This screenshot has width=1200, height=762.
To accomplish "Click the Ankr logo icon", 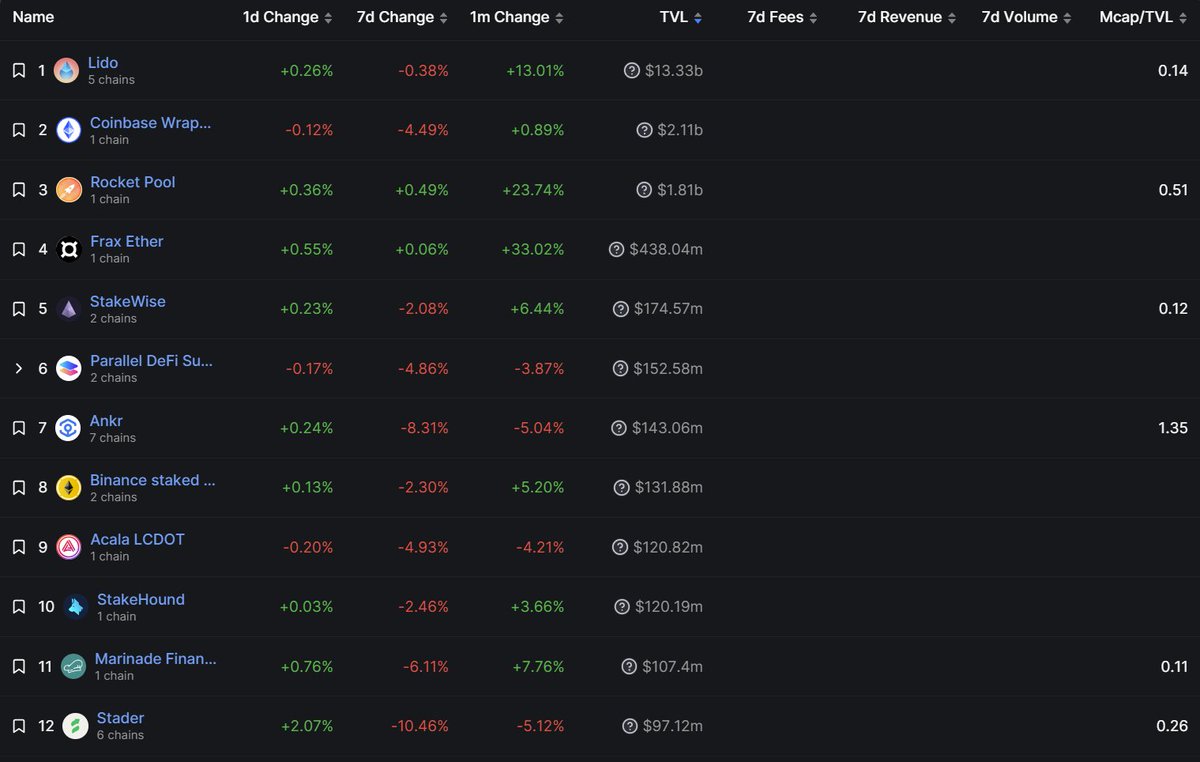I will click(x=68, y=428).
